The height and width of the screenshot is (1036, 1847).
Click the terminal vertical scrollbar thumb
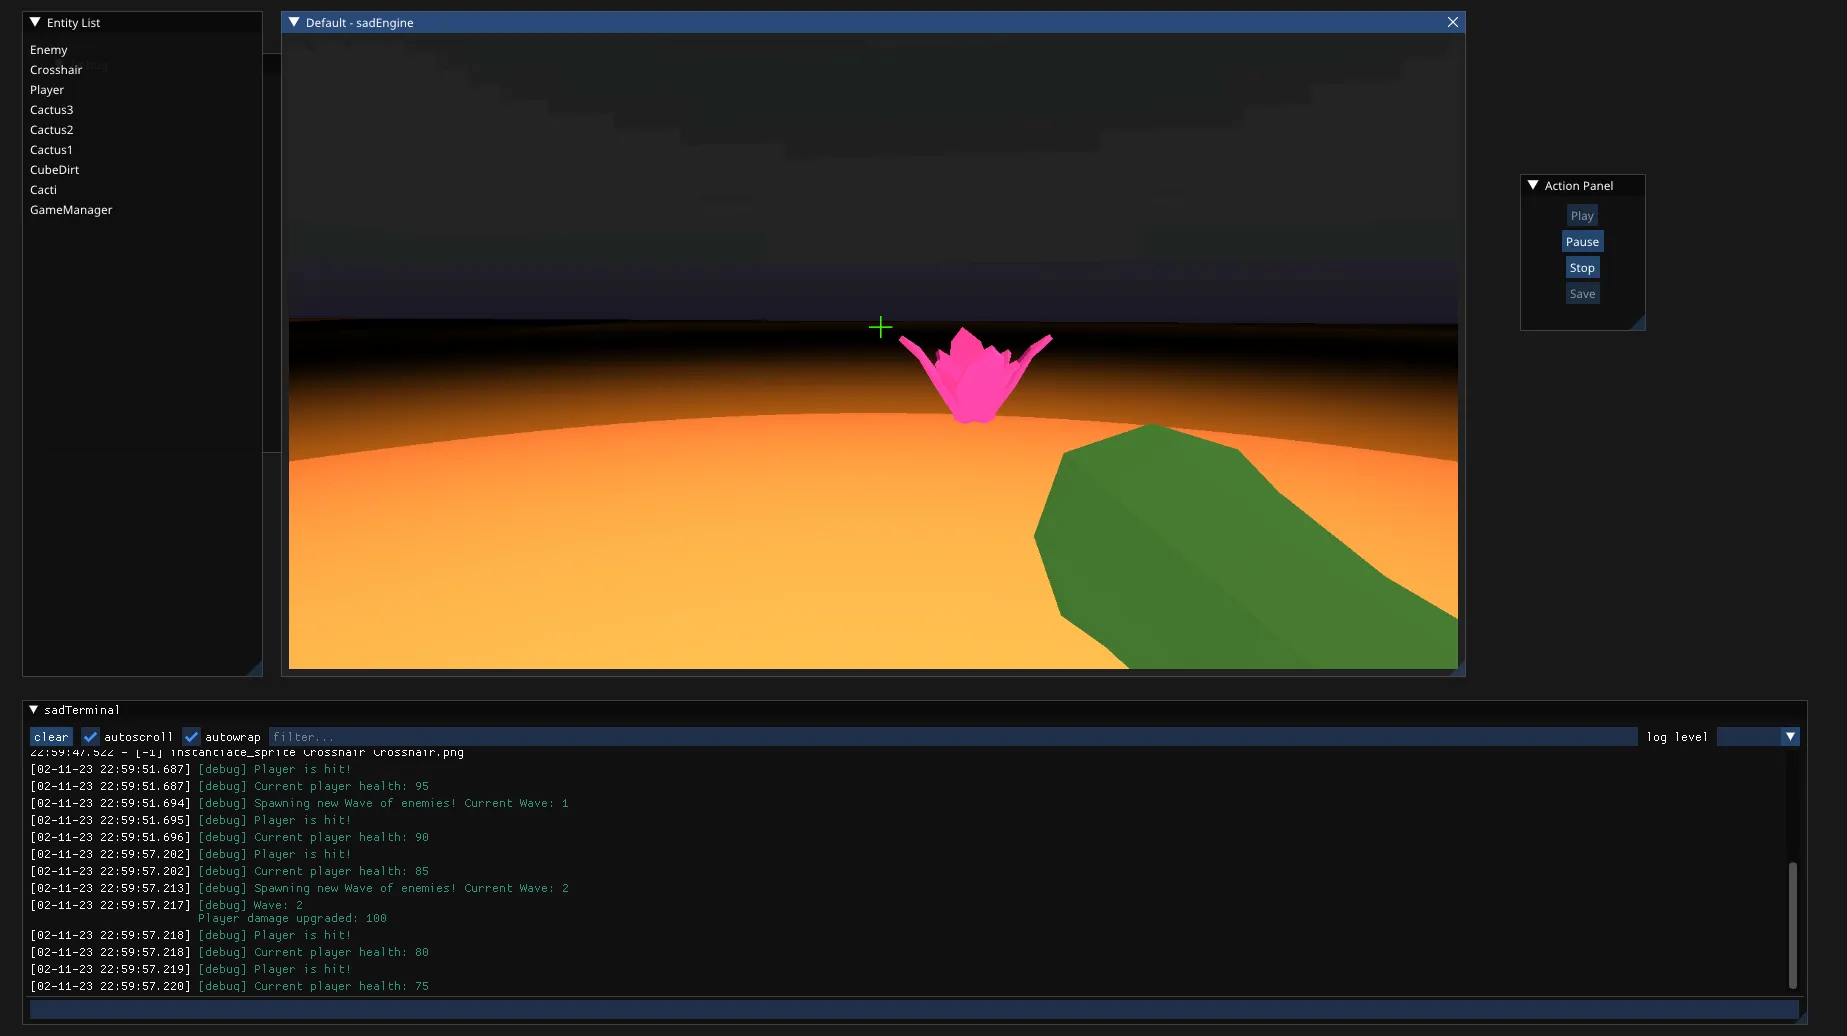[x=1792, y=925]
